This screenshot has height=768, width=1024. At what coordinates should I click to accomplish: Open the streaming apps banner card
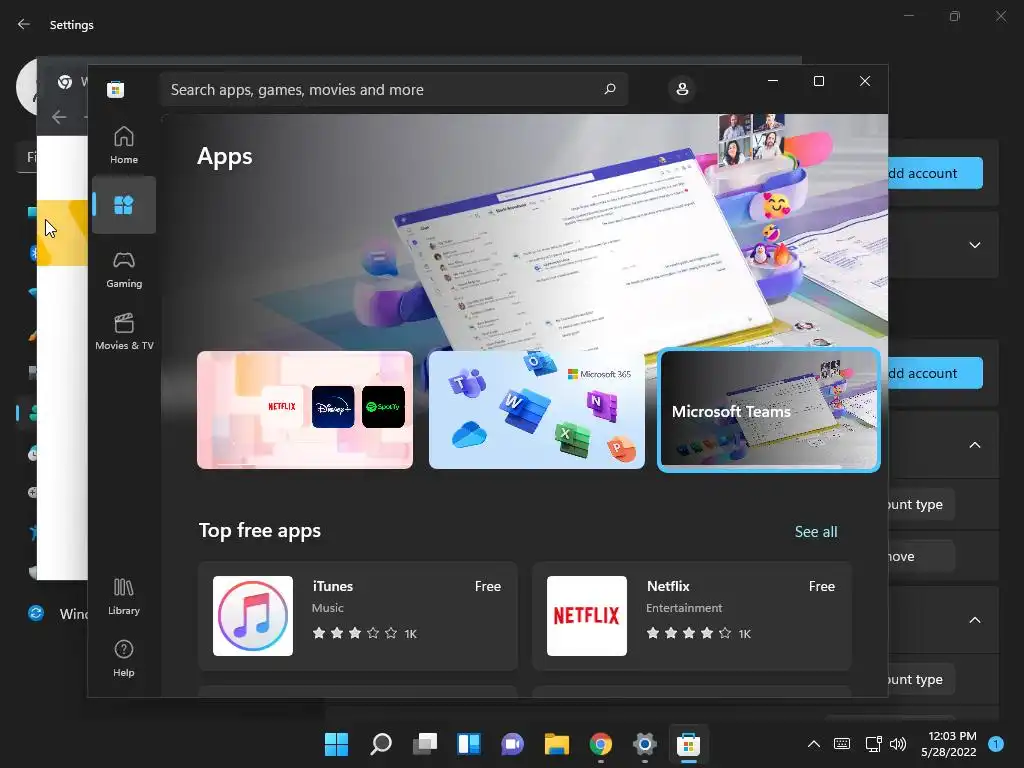[x=305, y=410]
